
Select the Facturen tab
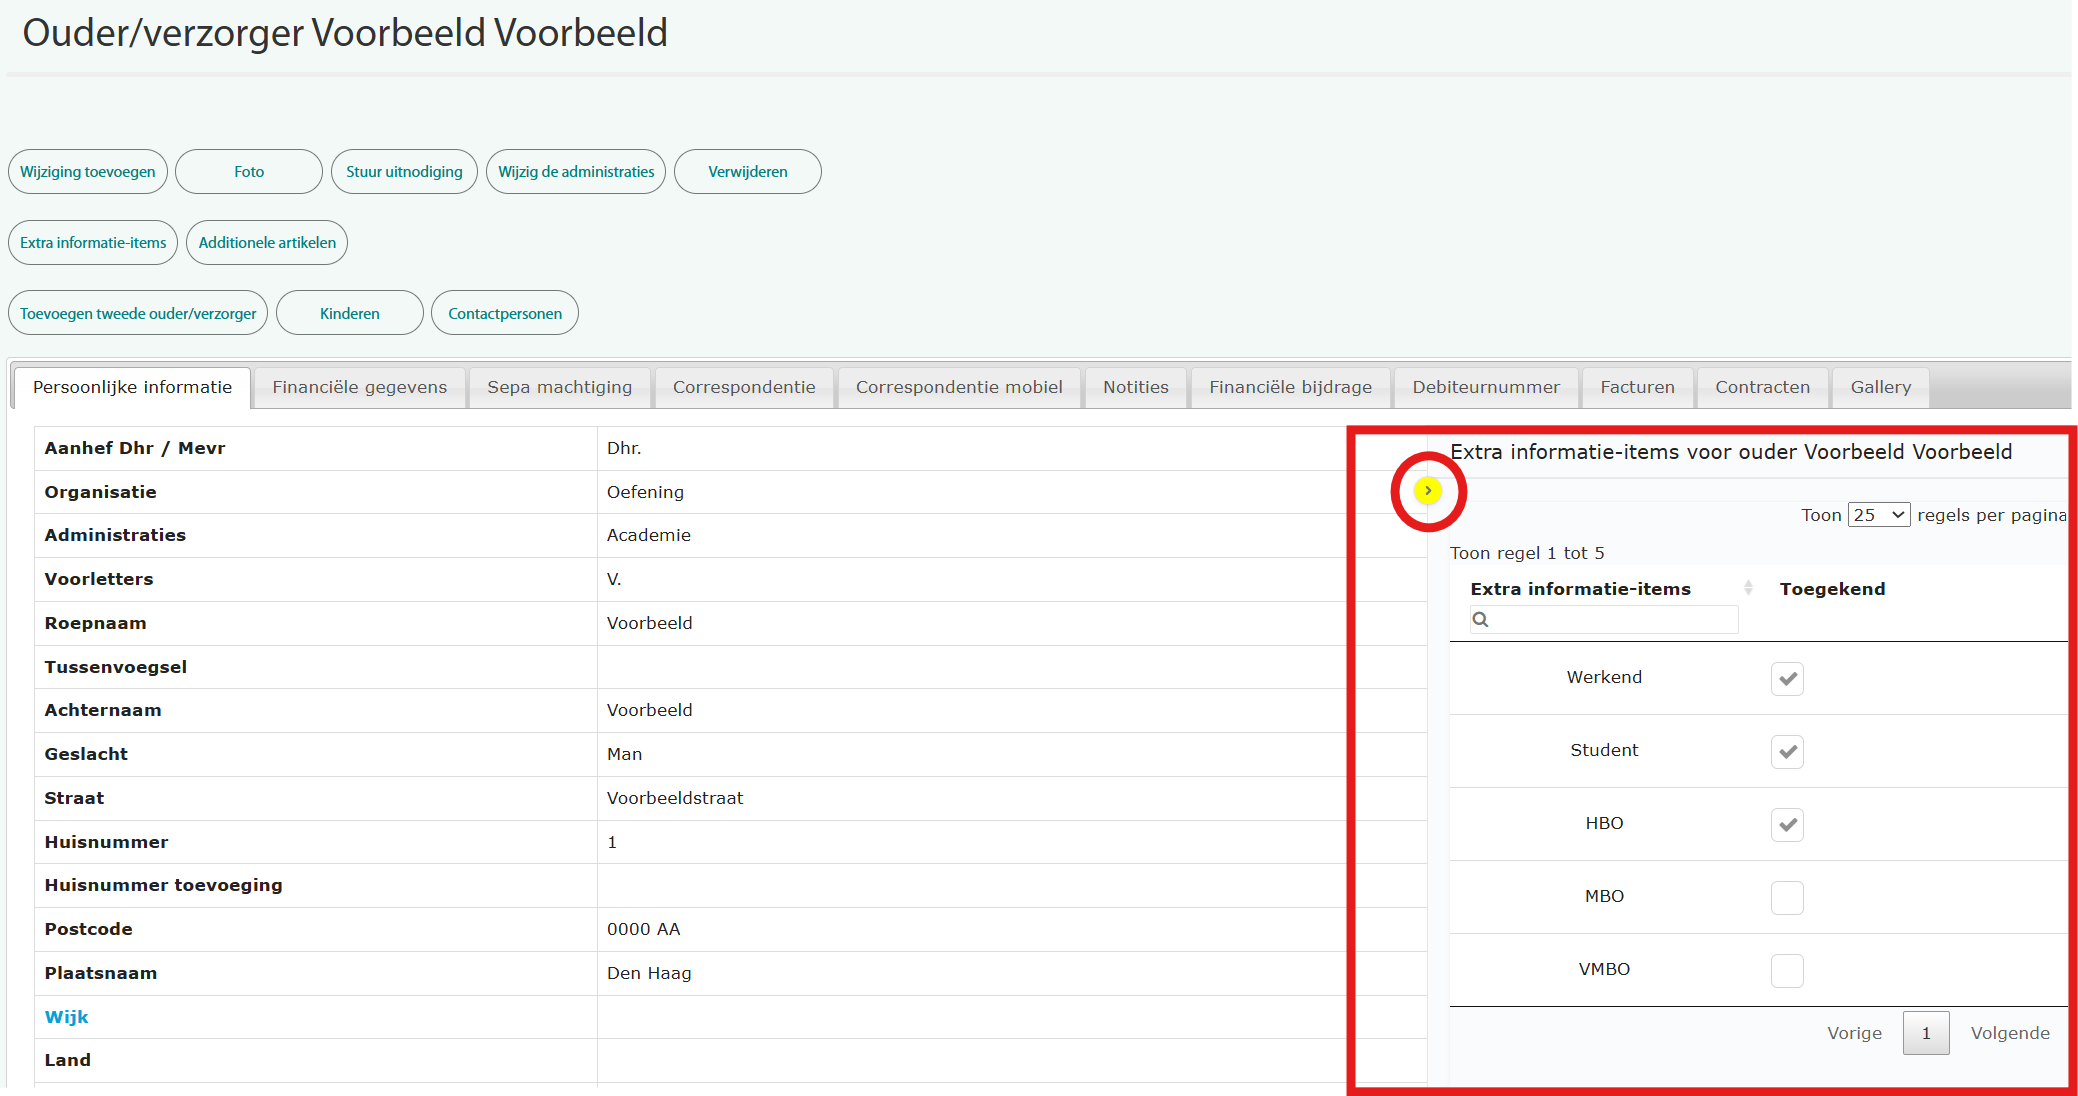1637,387
